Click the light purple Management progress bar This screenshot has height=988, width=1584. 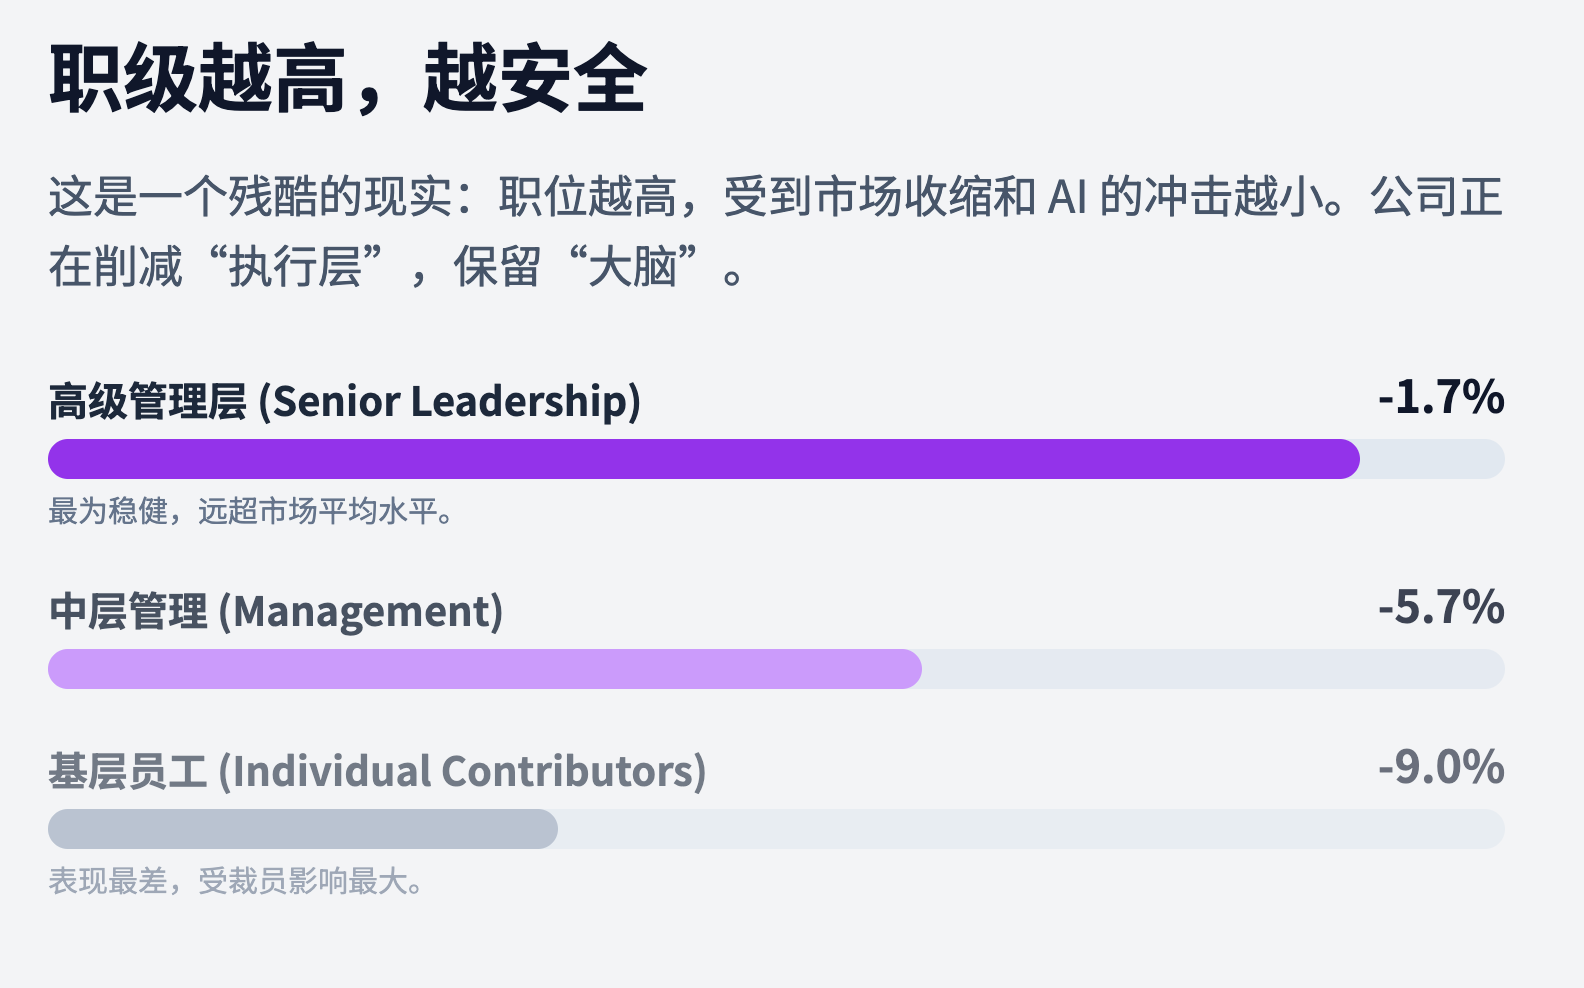pyautogui.click(x=484, y=669)
